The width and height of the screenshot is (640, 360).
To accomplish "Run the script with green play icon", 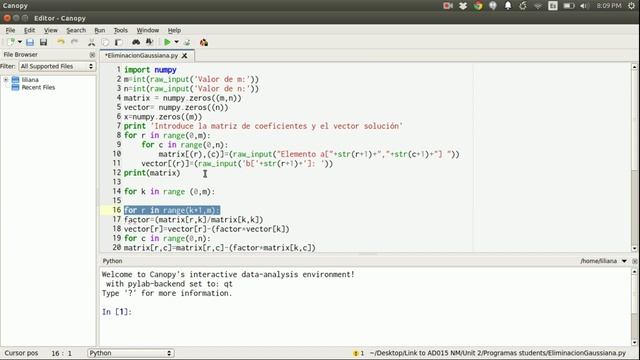I will pyautogui.click(x=167, y=42).
